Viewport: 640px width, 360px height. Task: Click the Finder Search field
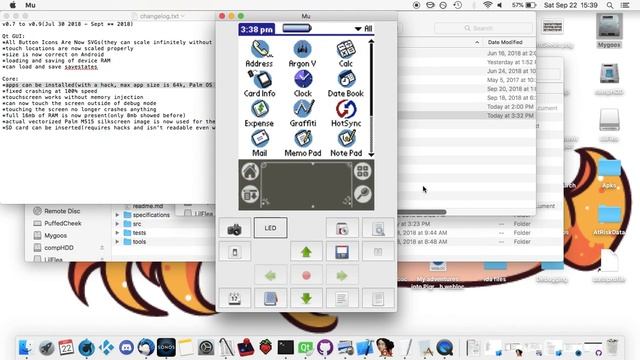point(483,28)
